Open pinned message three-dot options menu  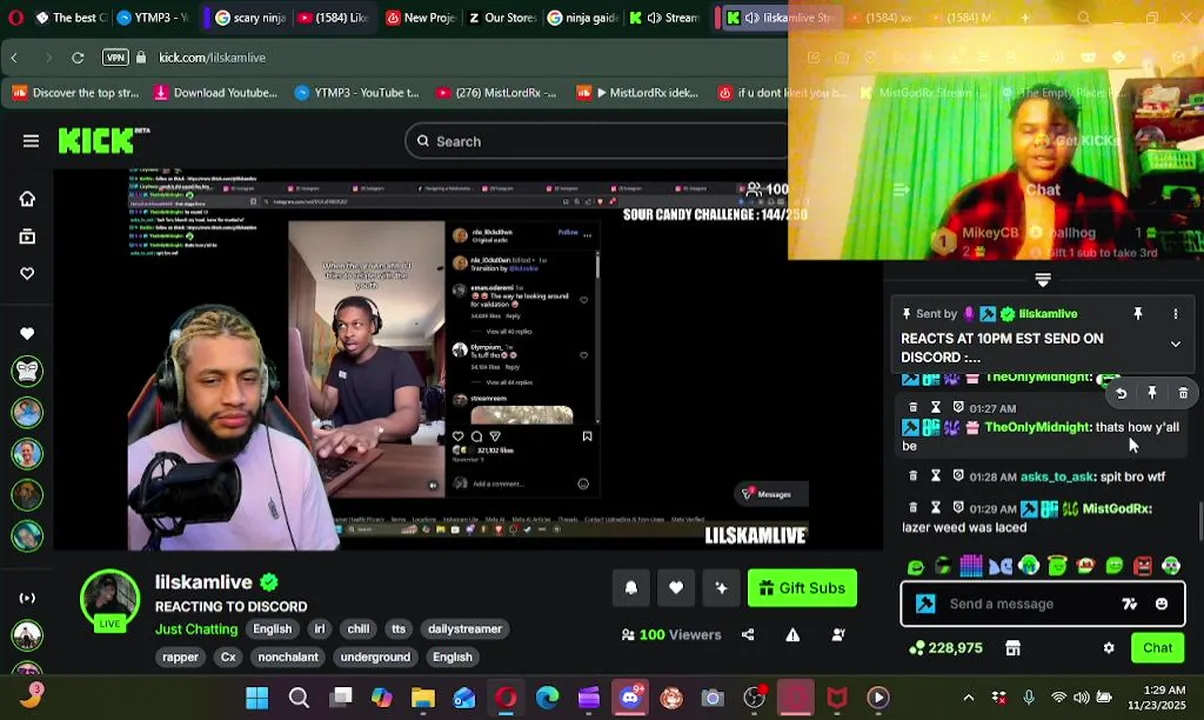(1175, 314)
